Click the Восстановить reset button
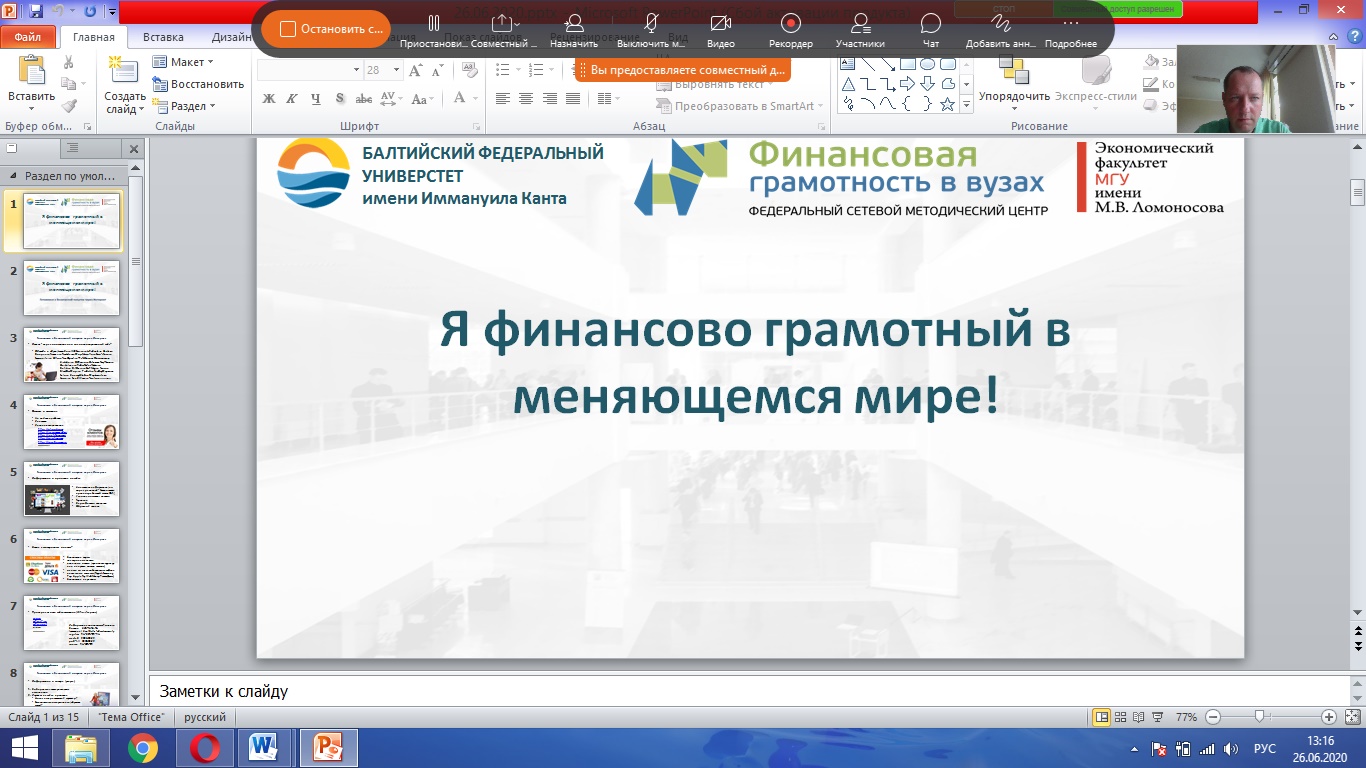1366x768 pixels. point(198,84)
